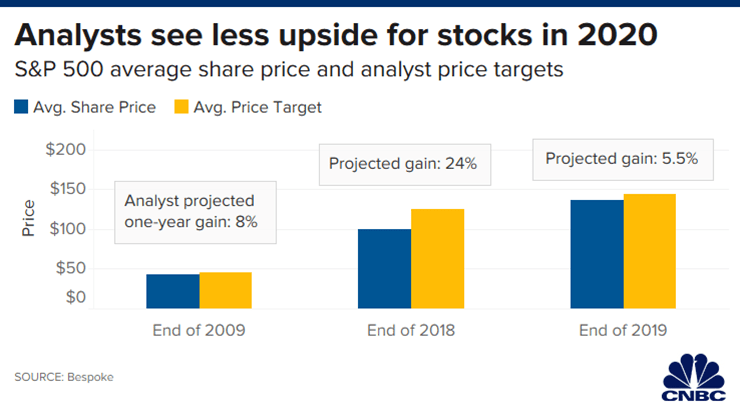The image size is (740, 416).
Task: Select the yellow End of 2018 price target bar
Action: pyautogui.click(x=438, y=258)
